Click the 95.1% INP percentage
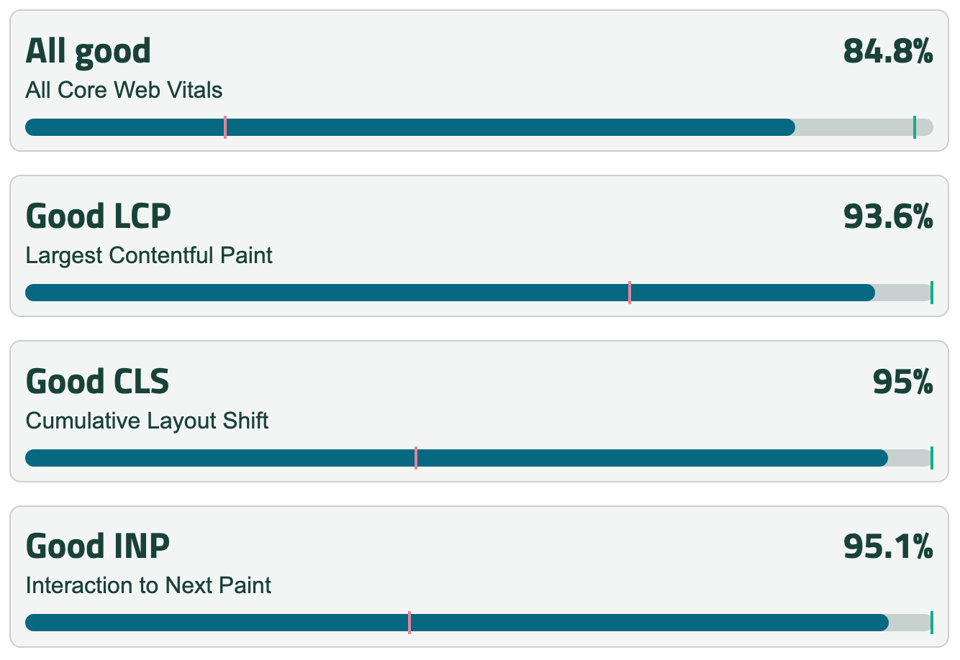Image resolution: width=960 pixels, height=660 pixels. (x=888, y=546)
